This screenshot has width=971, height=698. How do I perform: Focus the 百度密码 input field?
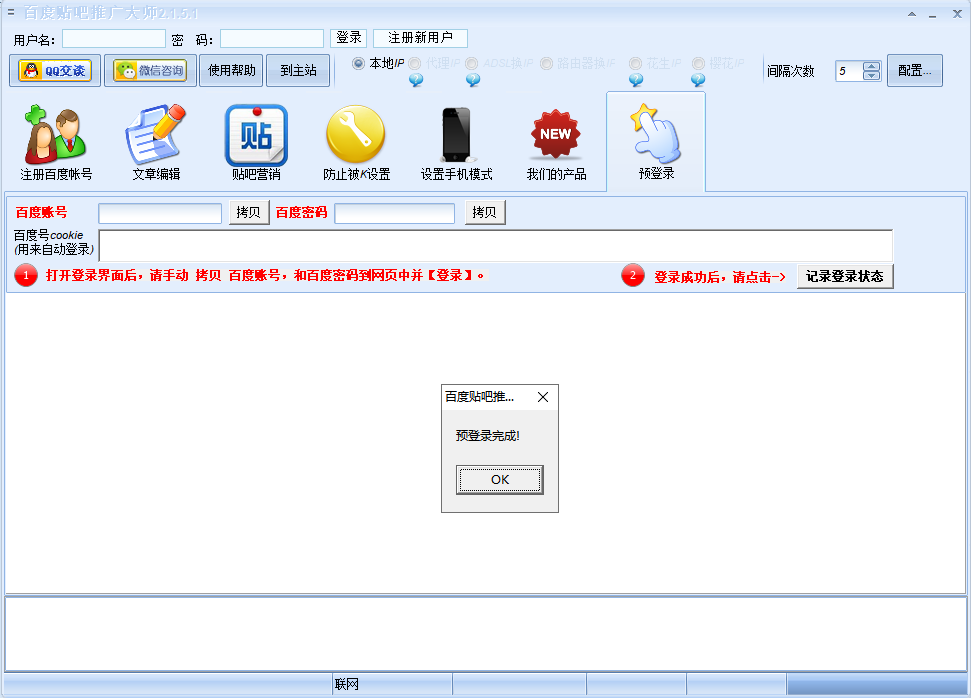(394, 213)
